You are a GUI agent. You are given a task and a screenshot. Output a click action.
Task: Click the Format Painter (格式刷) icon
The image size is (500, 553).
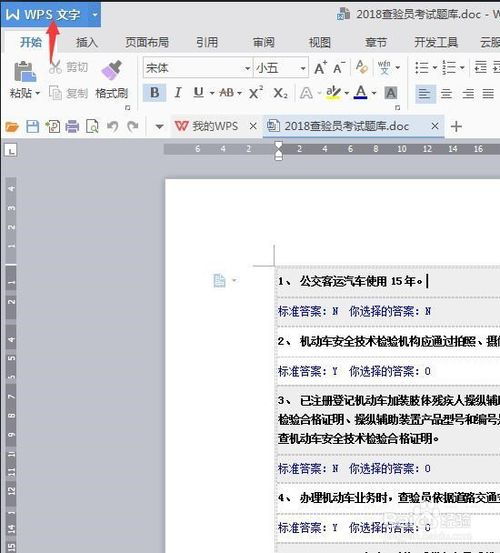point(111,70)
